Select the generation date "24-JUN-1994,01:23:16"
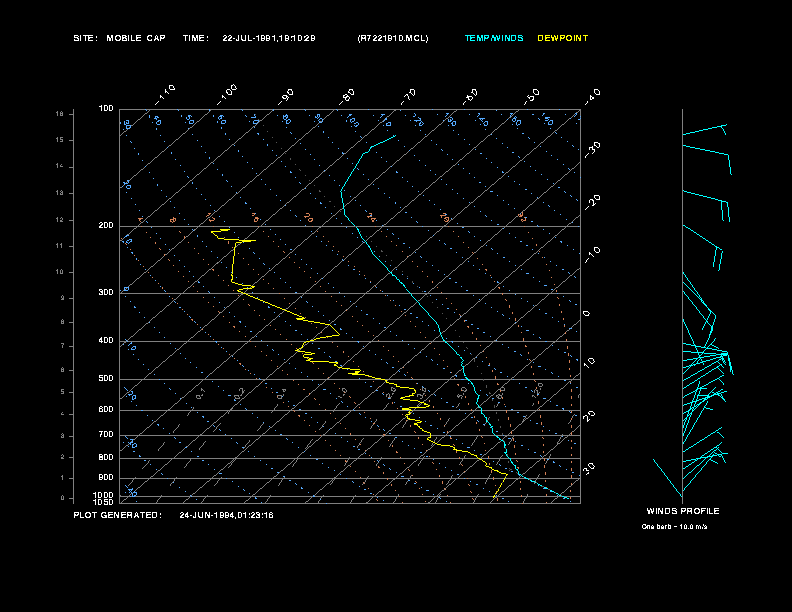The image size is (792, 612). click(226, 515)
